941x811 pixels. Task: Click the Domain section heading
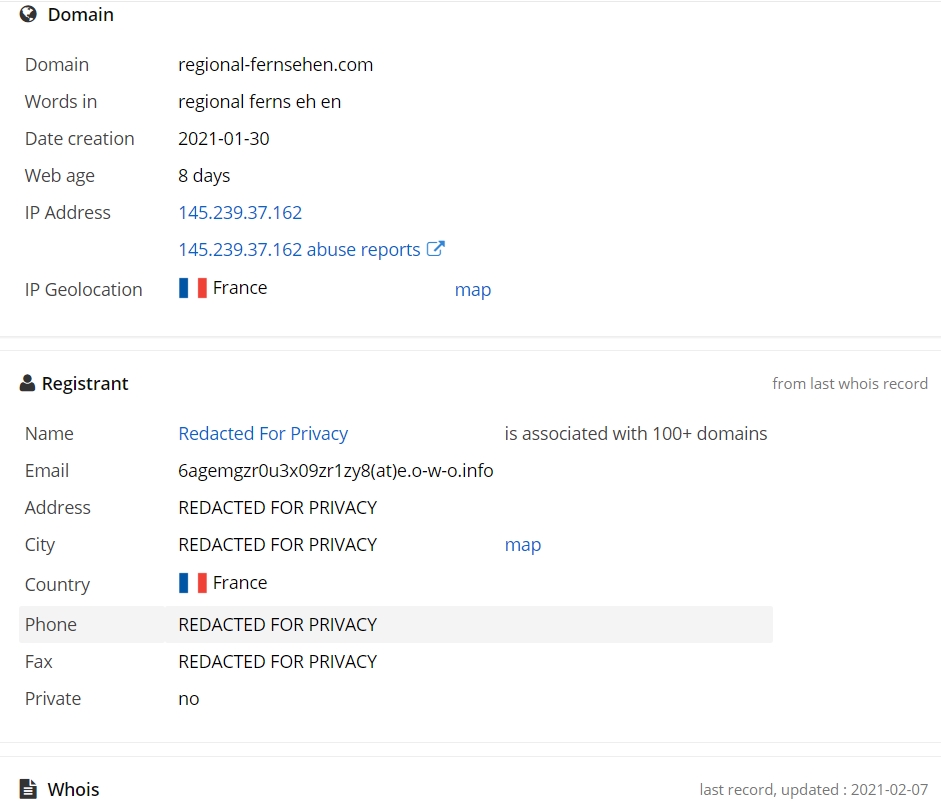pos(80,14)
